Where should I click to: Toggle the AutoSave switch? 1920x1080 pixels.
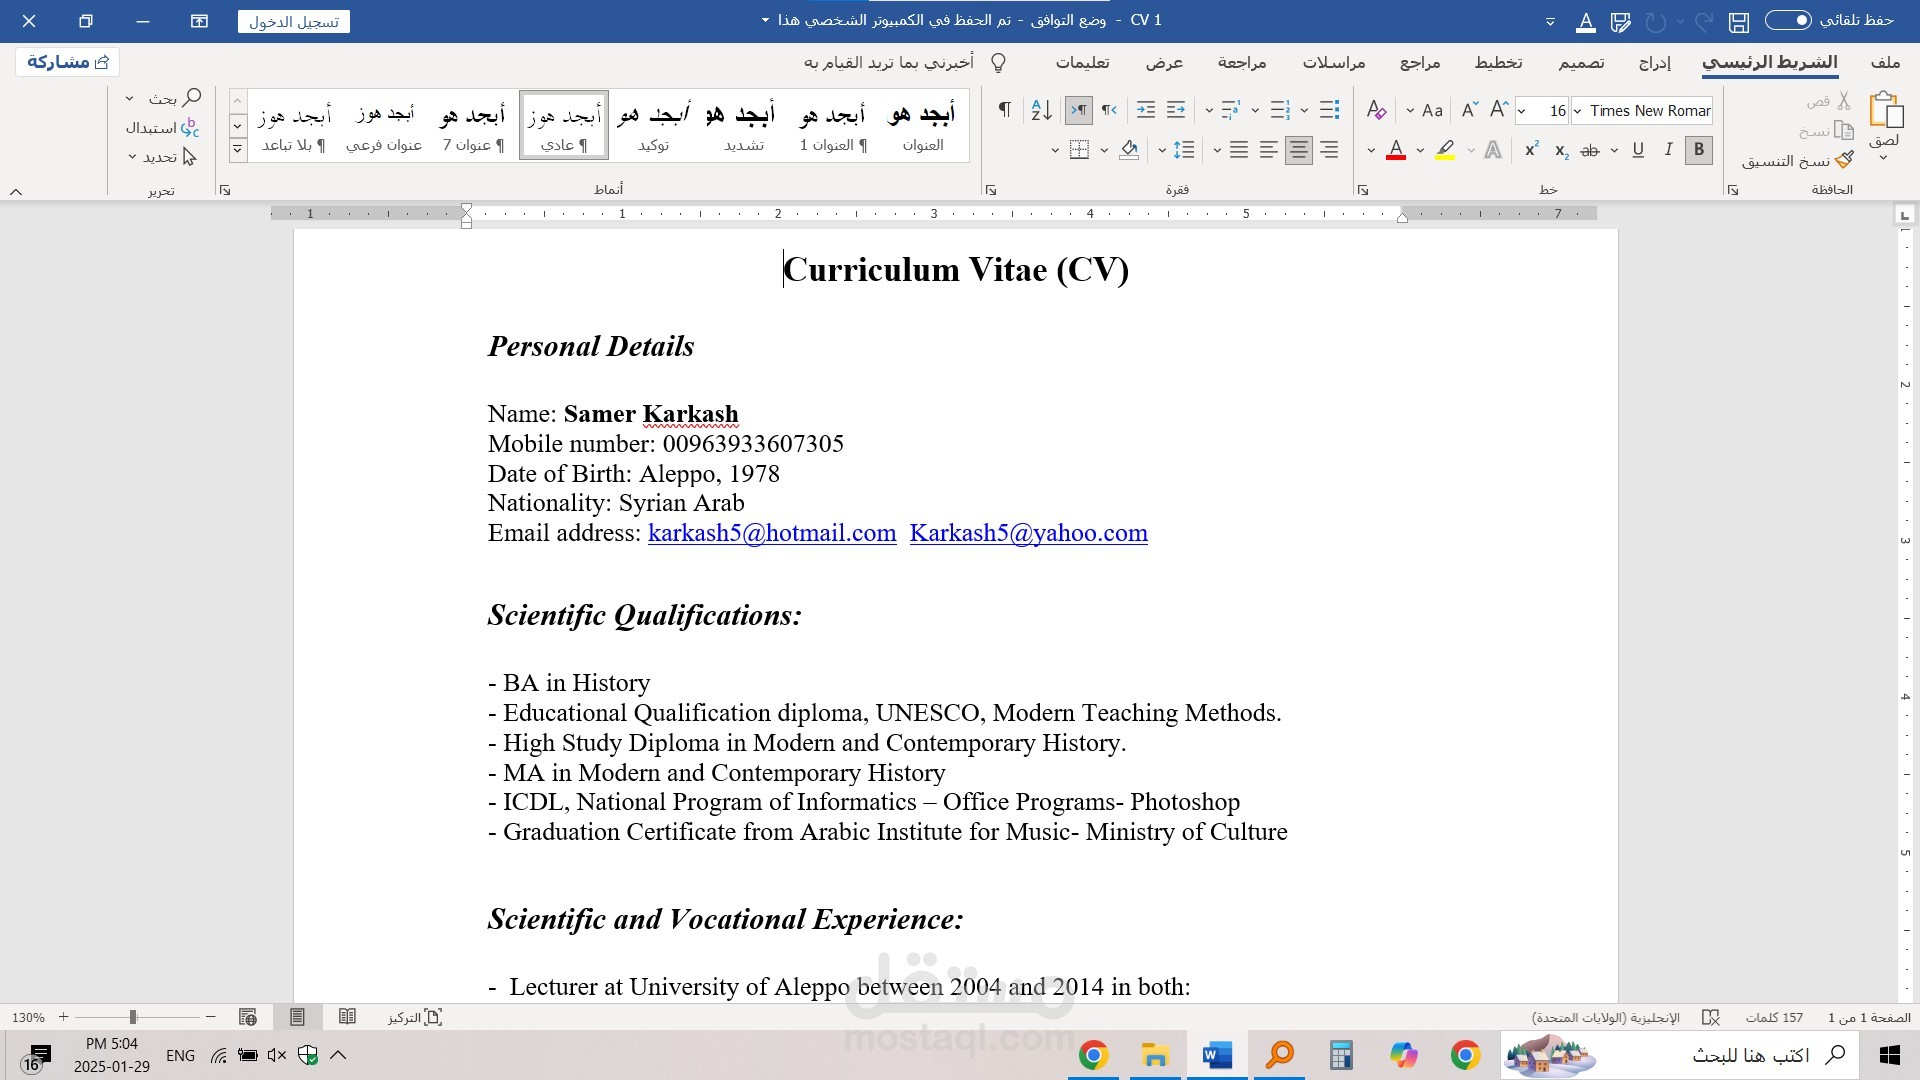pyautogui.click(x=1787, y=20)
